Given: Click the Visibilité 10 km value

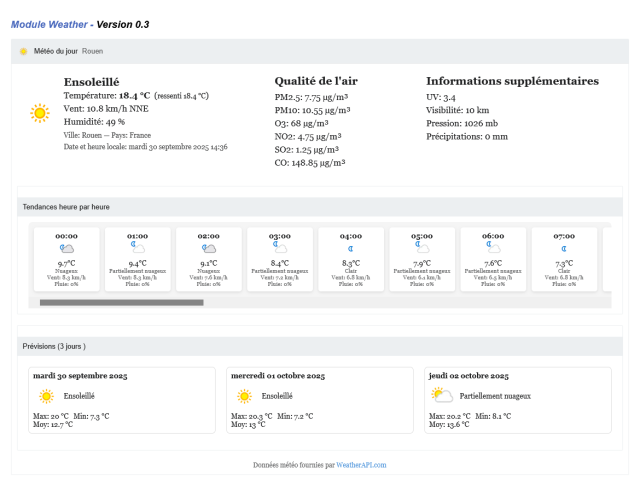Looking at the screenshot, I should tap(458, 110).
